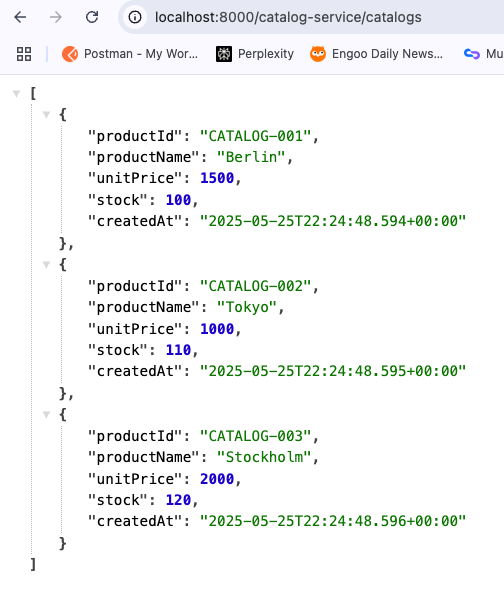Collapse the root JSON array
This screenshot has height=591, width=504.
16,93
